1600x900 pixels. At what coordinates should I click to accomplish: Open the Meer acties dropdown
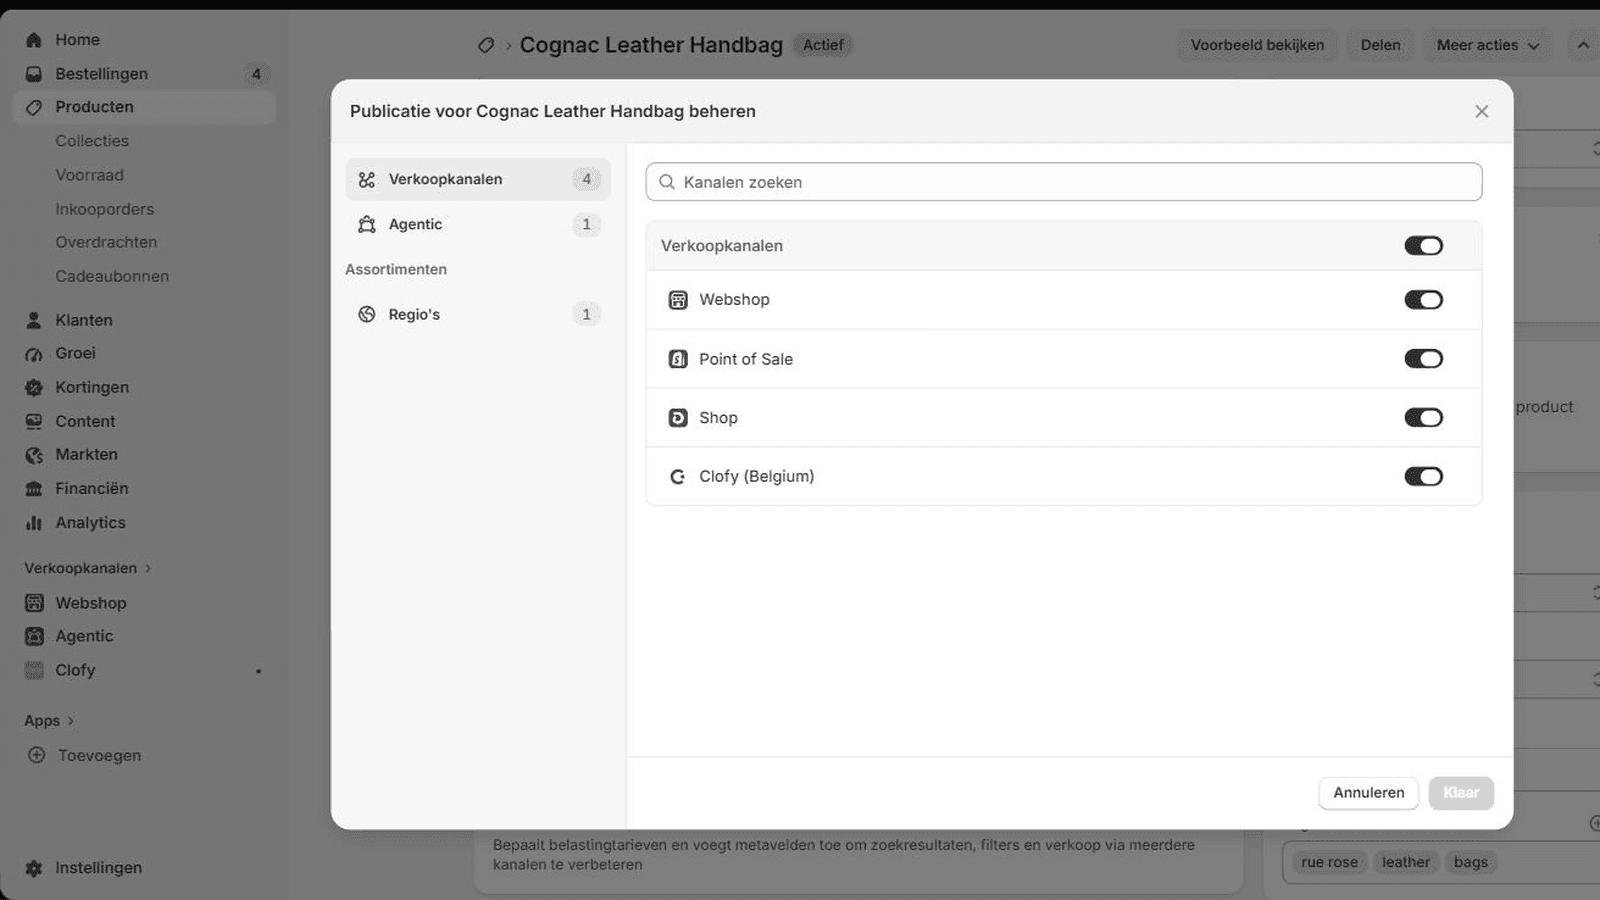tap(1487, 45)
